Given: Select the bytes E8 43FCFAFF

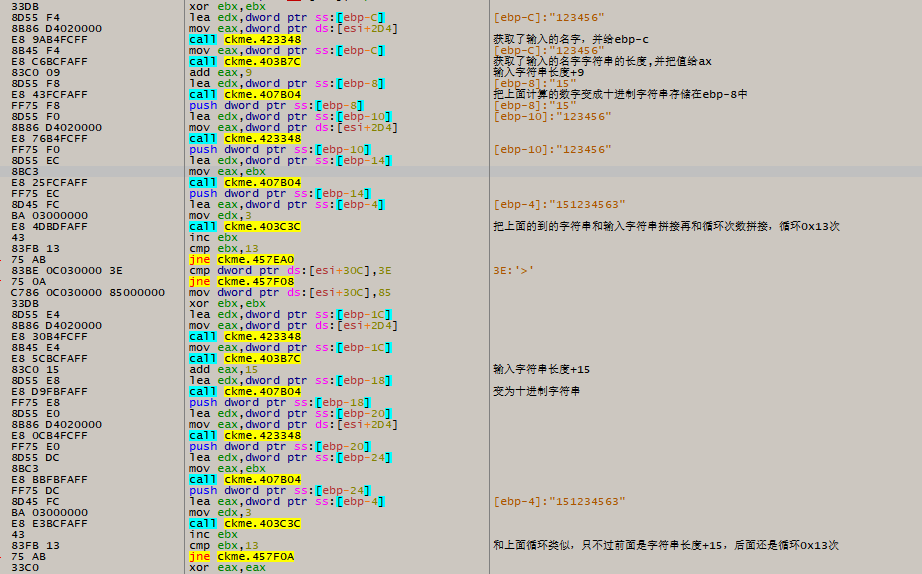Looking at the screenshot, I should tap(49, 95).
